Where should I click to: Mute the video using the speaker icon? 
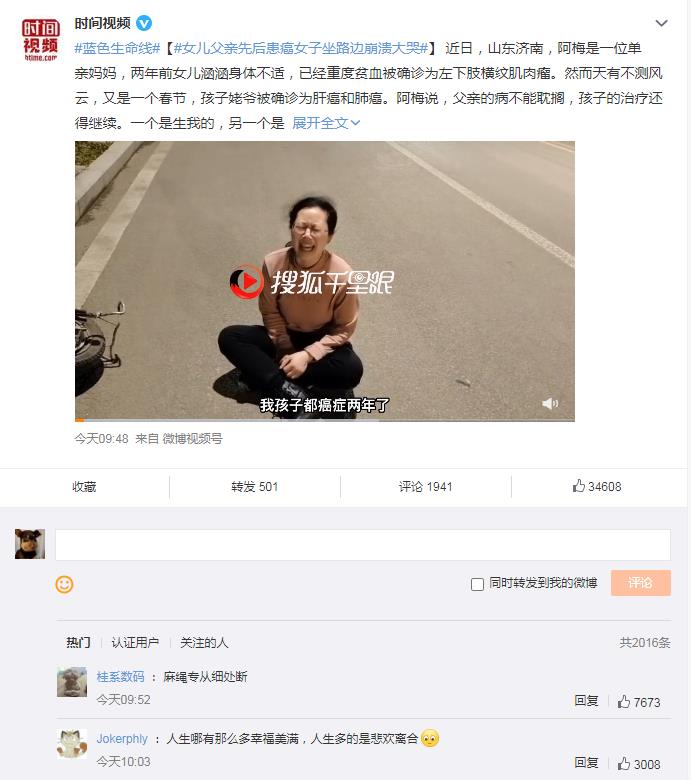click(x=550, y=403)
